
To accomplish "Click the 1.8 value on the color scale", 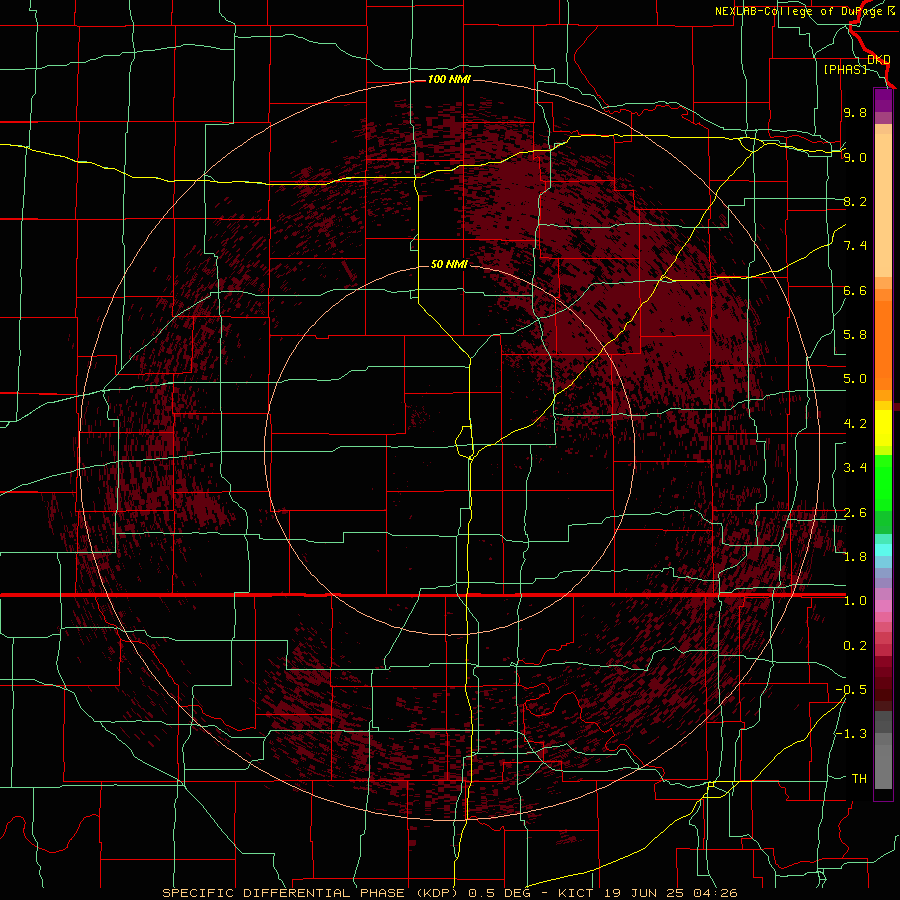I will [855, 557].
